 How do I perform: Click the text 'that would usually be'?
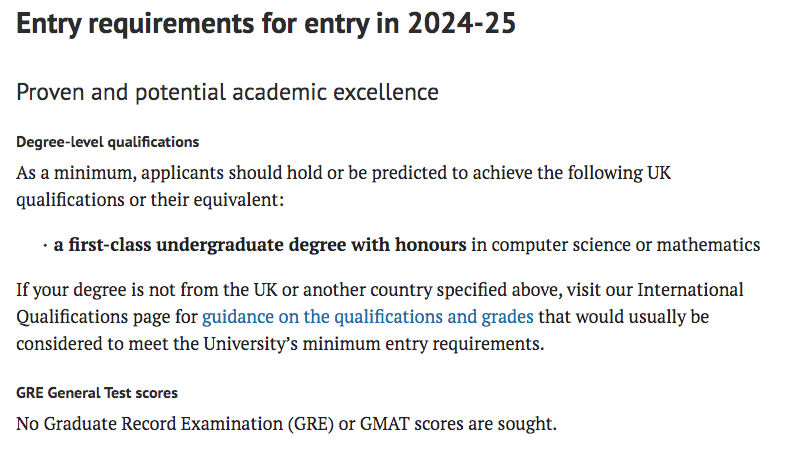(x=624, y=317)
